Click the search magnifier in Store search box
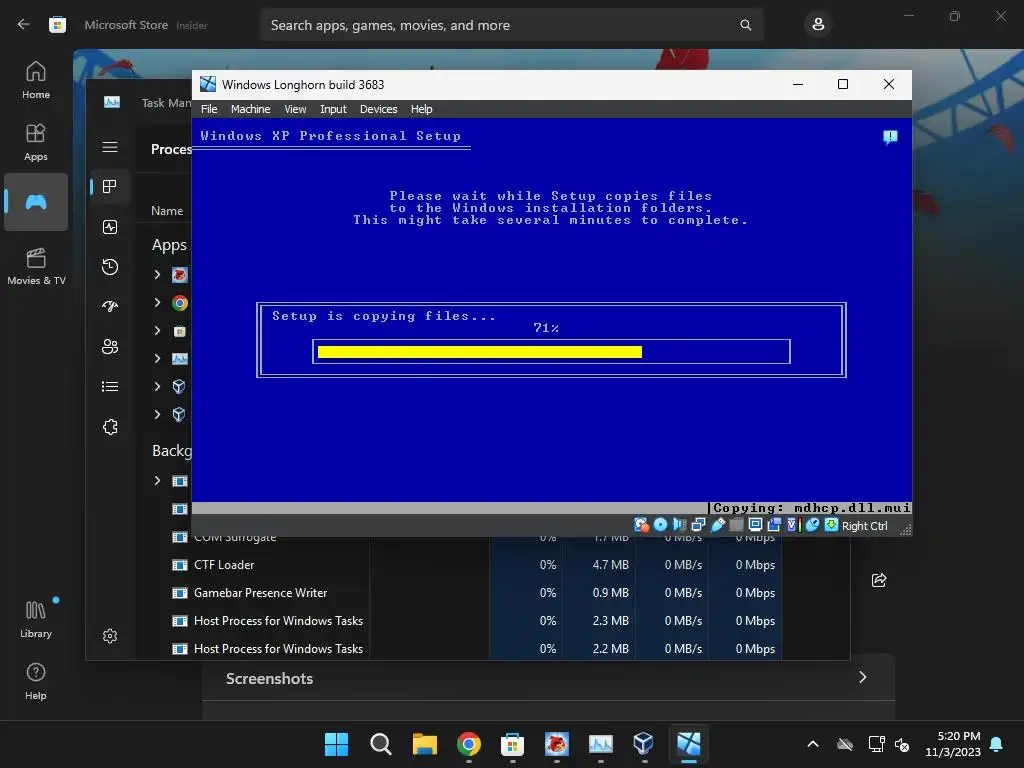The width and height of the screenshot is (1024, 768). tap(745, 25)
